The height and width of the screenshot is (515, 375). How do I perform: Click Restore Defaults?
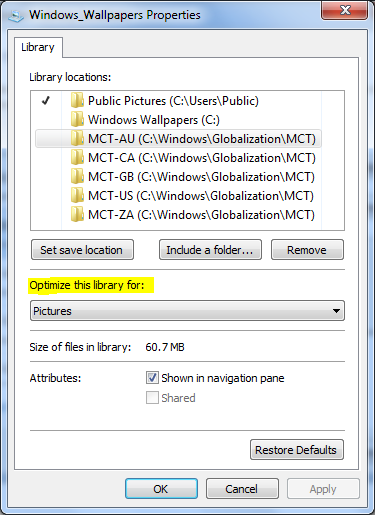pyautogui.click(x=297, y=450)
